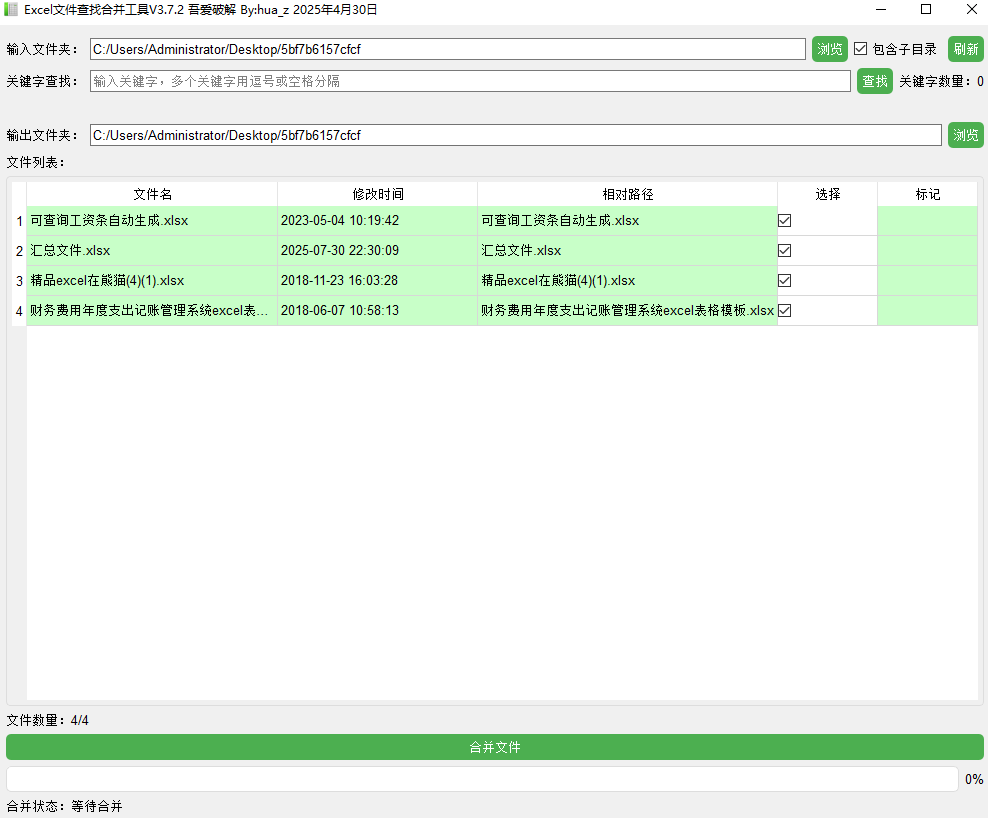Click the app icon in title bar
Image resolution: width=988 pixels, height=818 pixels.
(x=12, y=10)
